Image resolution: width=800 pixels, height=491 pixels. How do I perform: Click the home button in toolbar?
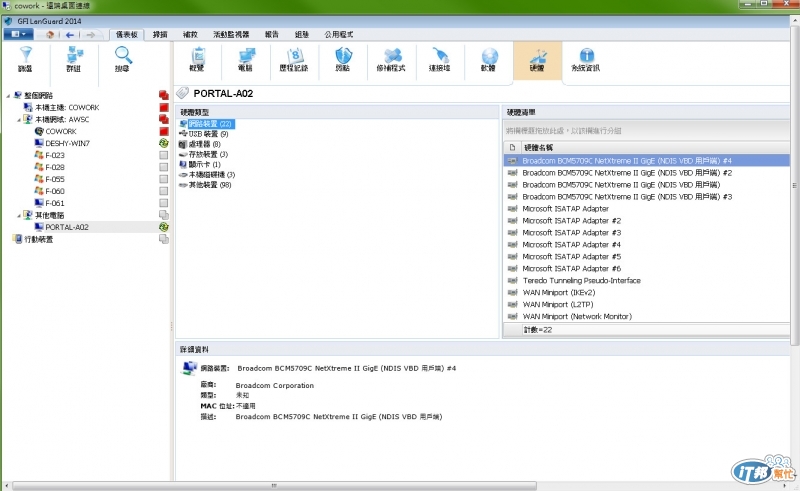click(49, 34)
